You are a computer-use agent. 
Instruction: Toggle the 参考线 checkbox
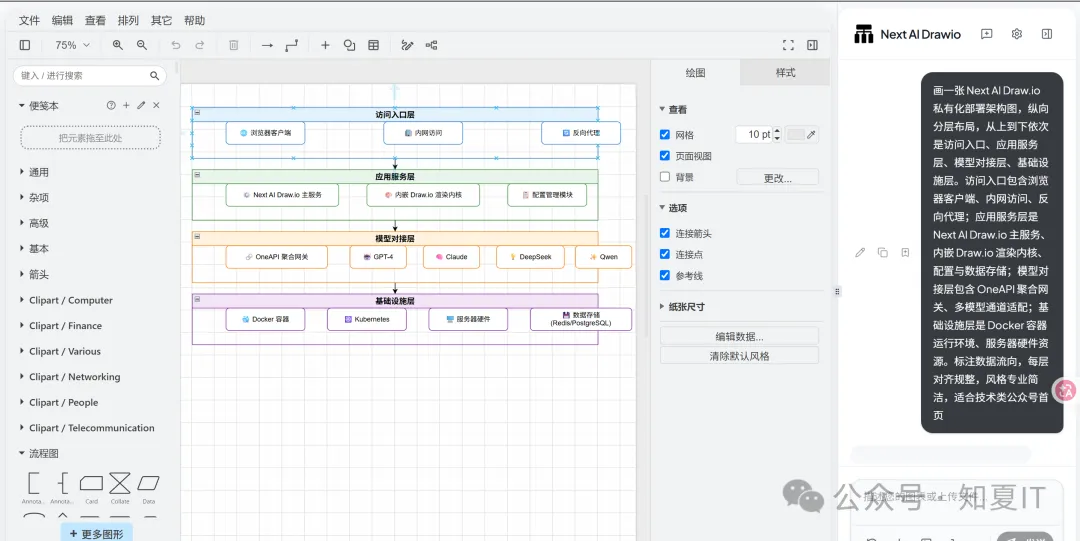(665, 276)
